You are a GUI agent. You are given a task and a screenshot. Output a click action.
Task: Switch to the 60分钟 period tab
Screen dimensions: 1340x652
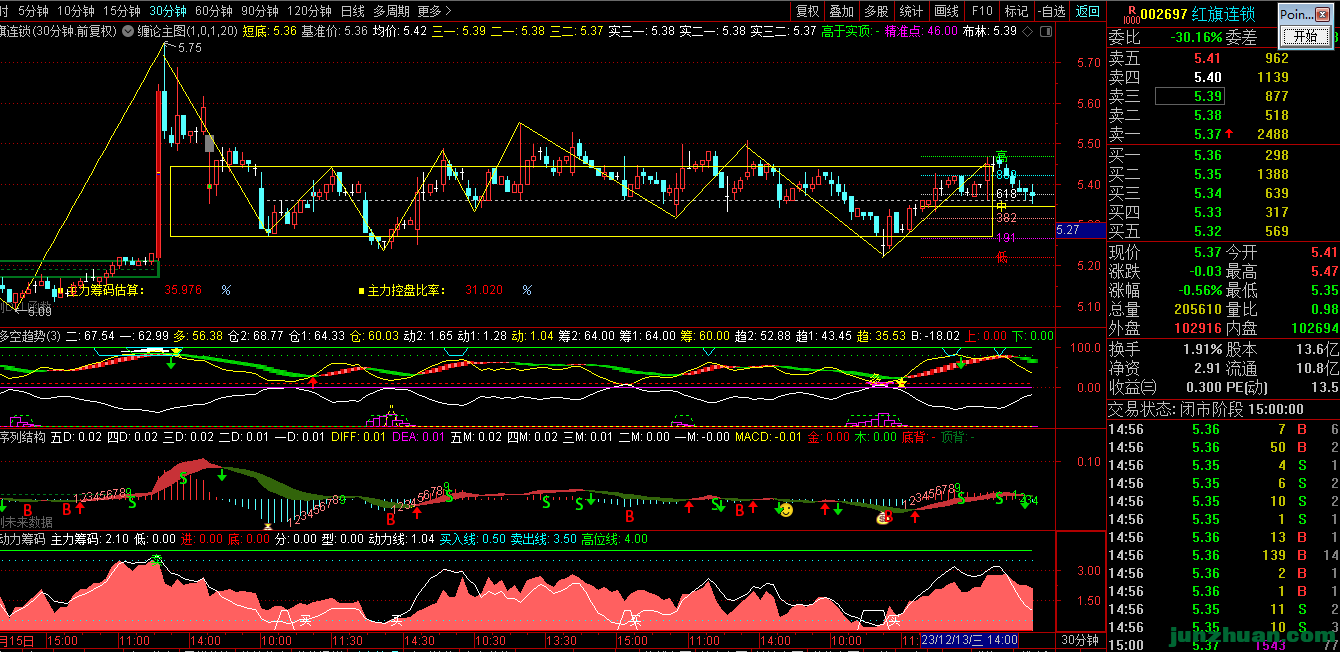[x=214, y=11]
